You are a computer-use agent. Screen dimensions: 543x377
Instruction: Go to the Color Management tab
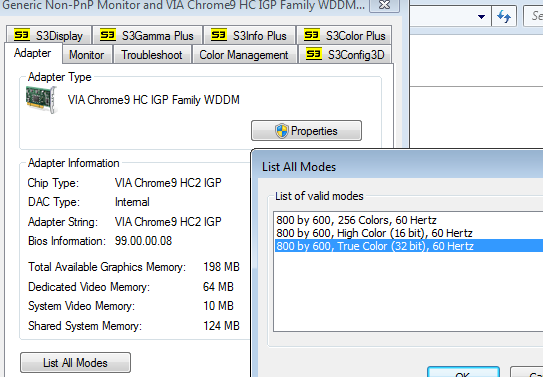pos(244,55)
